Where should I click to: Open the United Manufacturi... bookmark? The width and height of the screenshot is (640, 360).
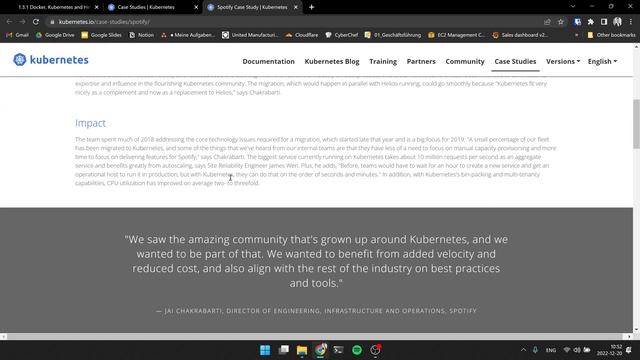[x=250, y=35]
